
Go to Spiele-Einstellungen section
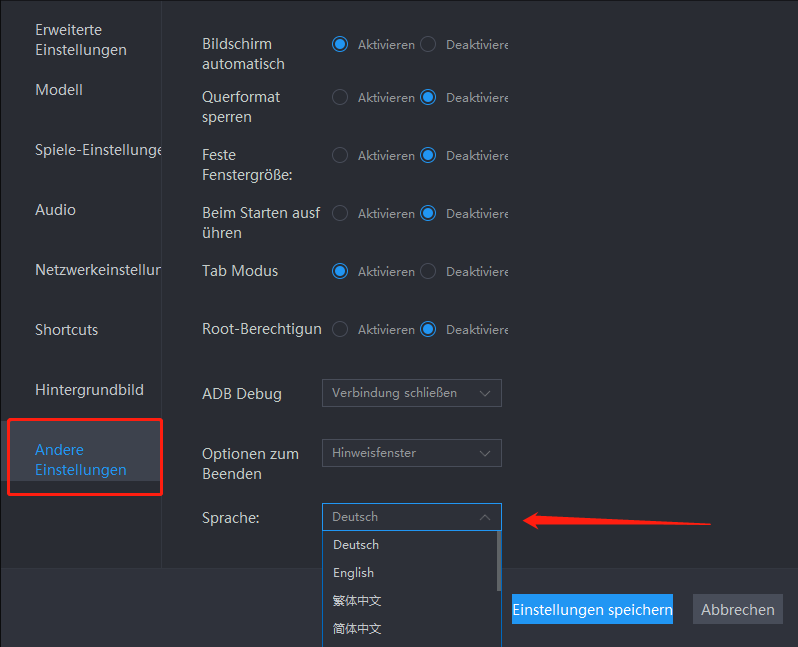pyautogui.click(x=98, y=150)
